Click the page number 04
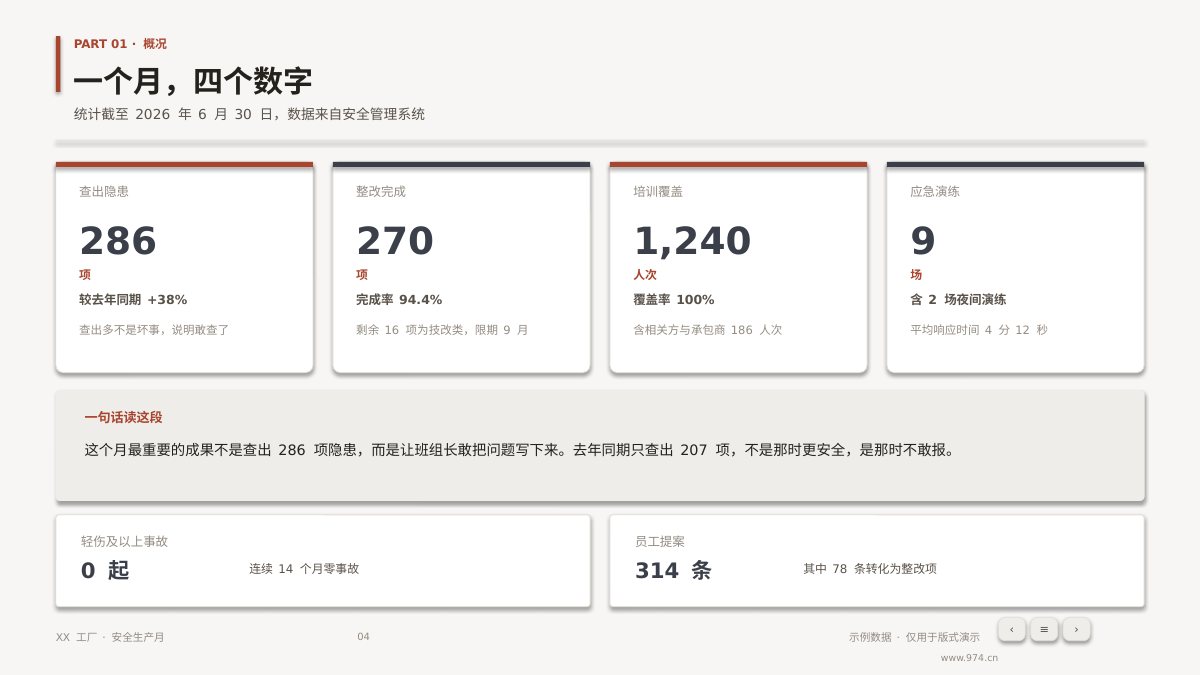 tap(363, 637)
